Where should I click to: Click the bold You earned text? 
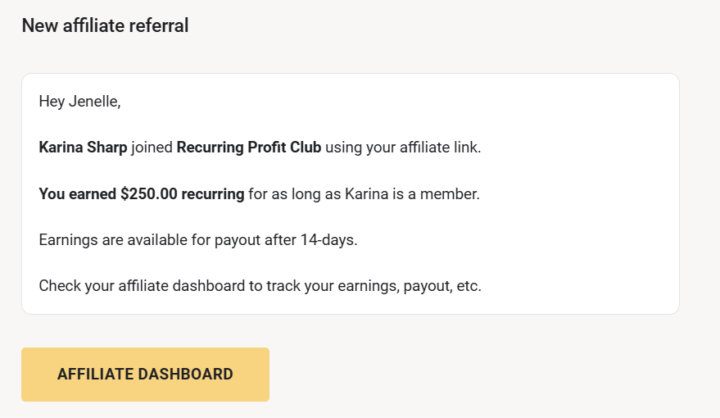coord(76,193)
